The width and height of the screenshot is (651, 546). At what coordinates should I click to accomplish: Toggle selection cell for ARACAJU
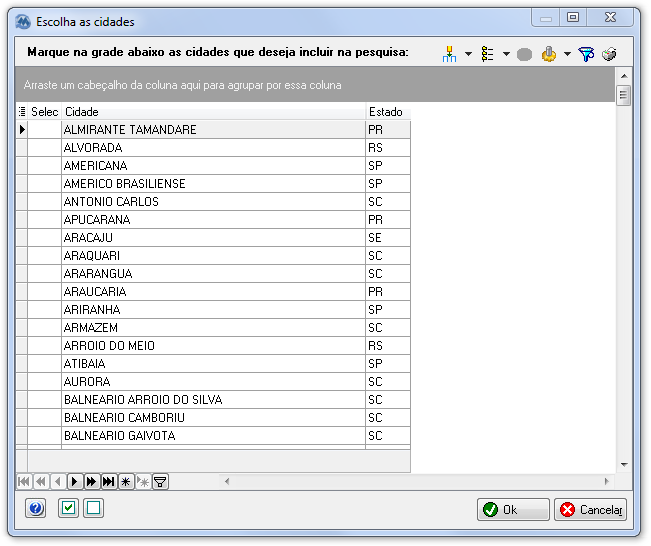tap(44, 237)
